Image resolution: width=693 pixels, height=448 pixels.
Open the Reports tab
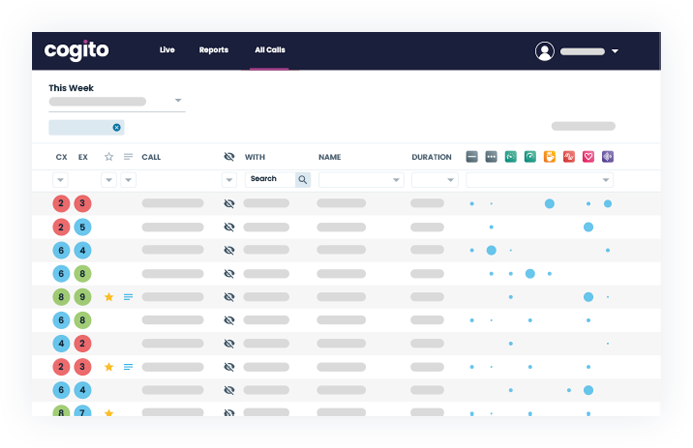click(x=213, y=50)
